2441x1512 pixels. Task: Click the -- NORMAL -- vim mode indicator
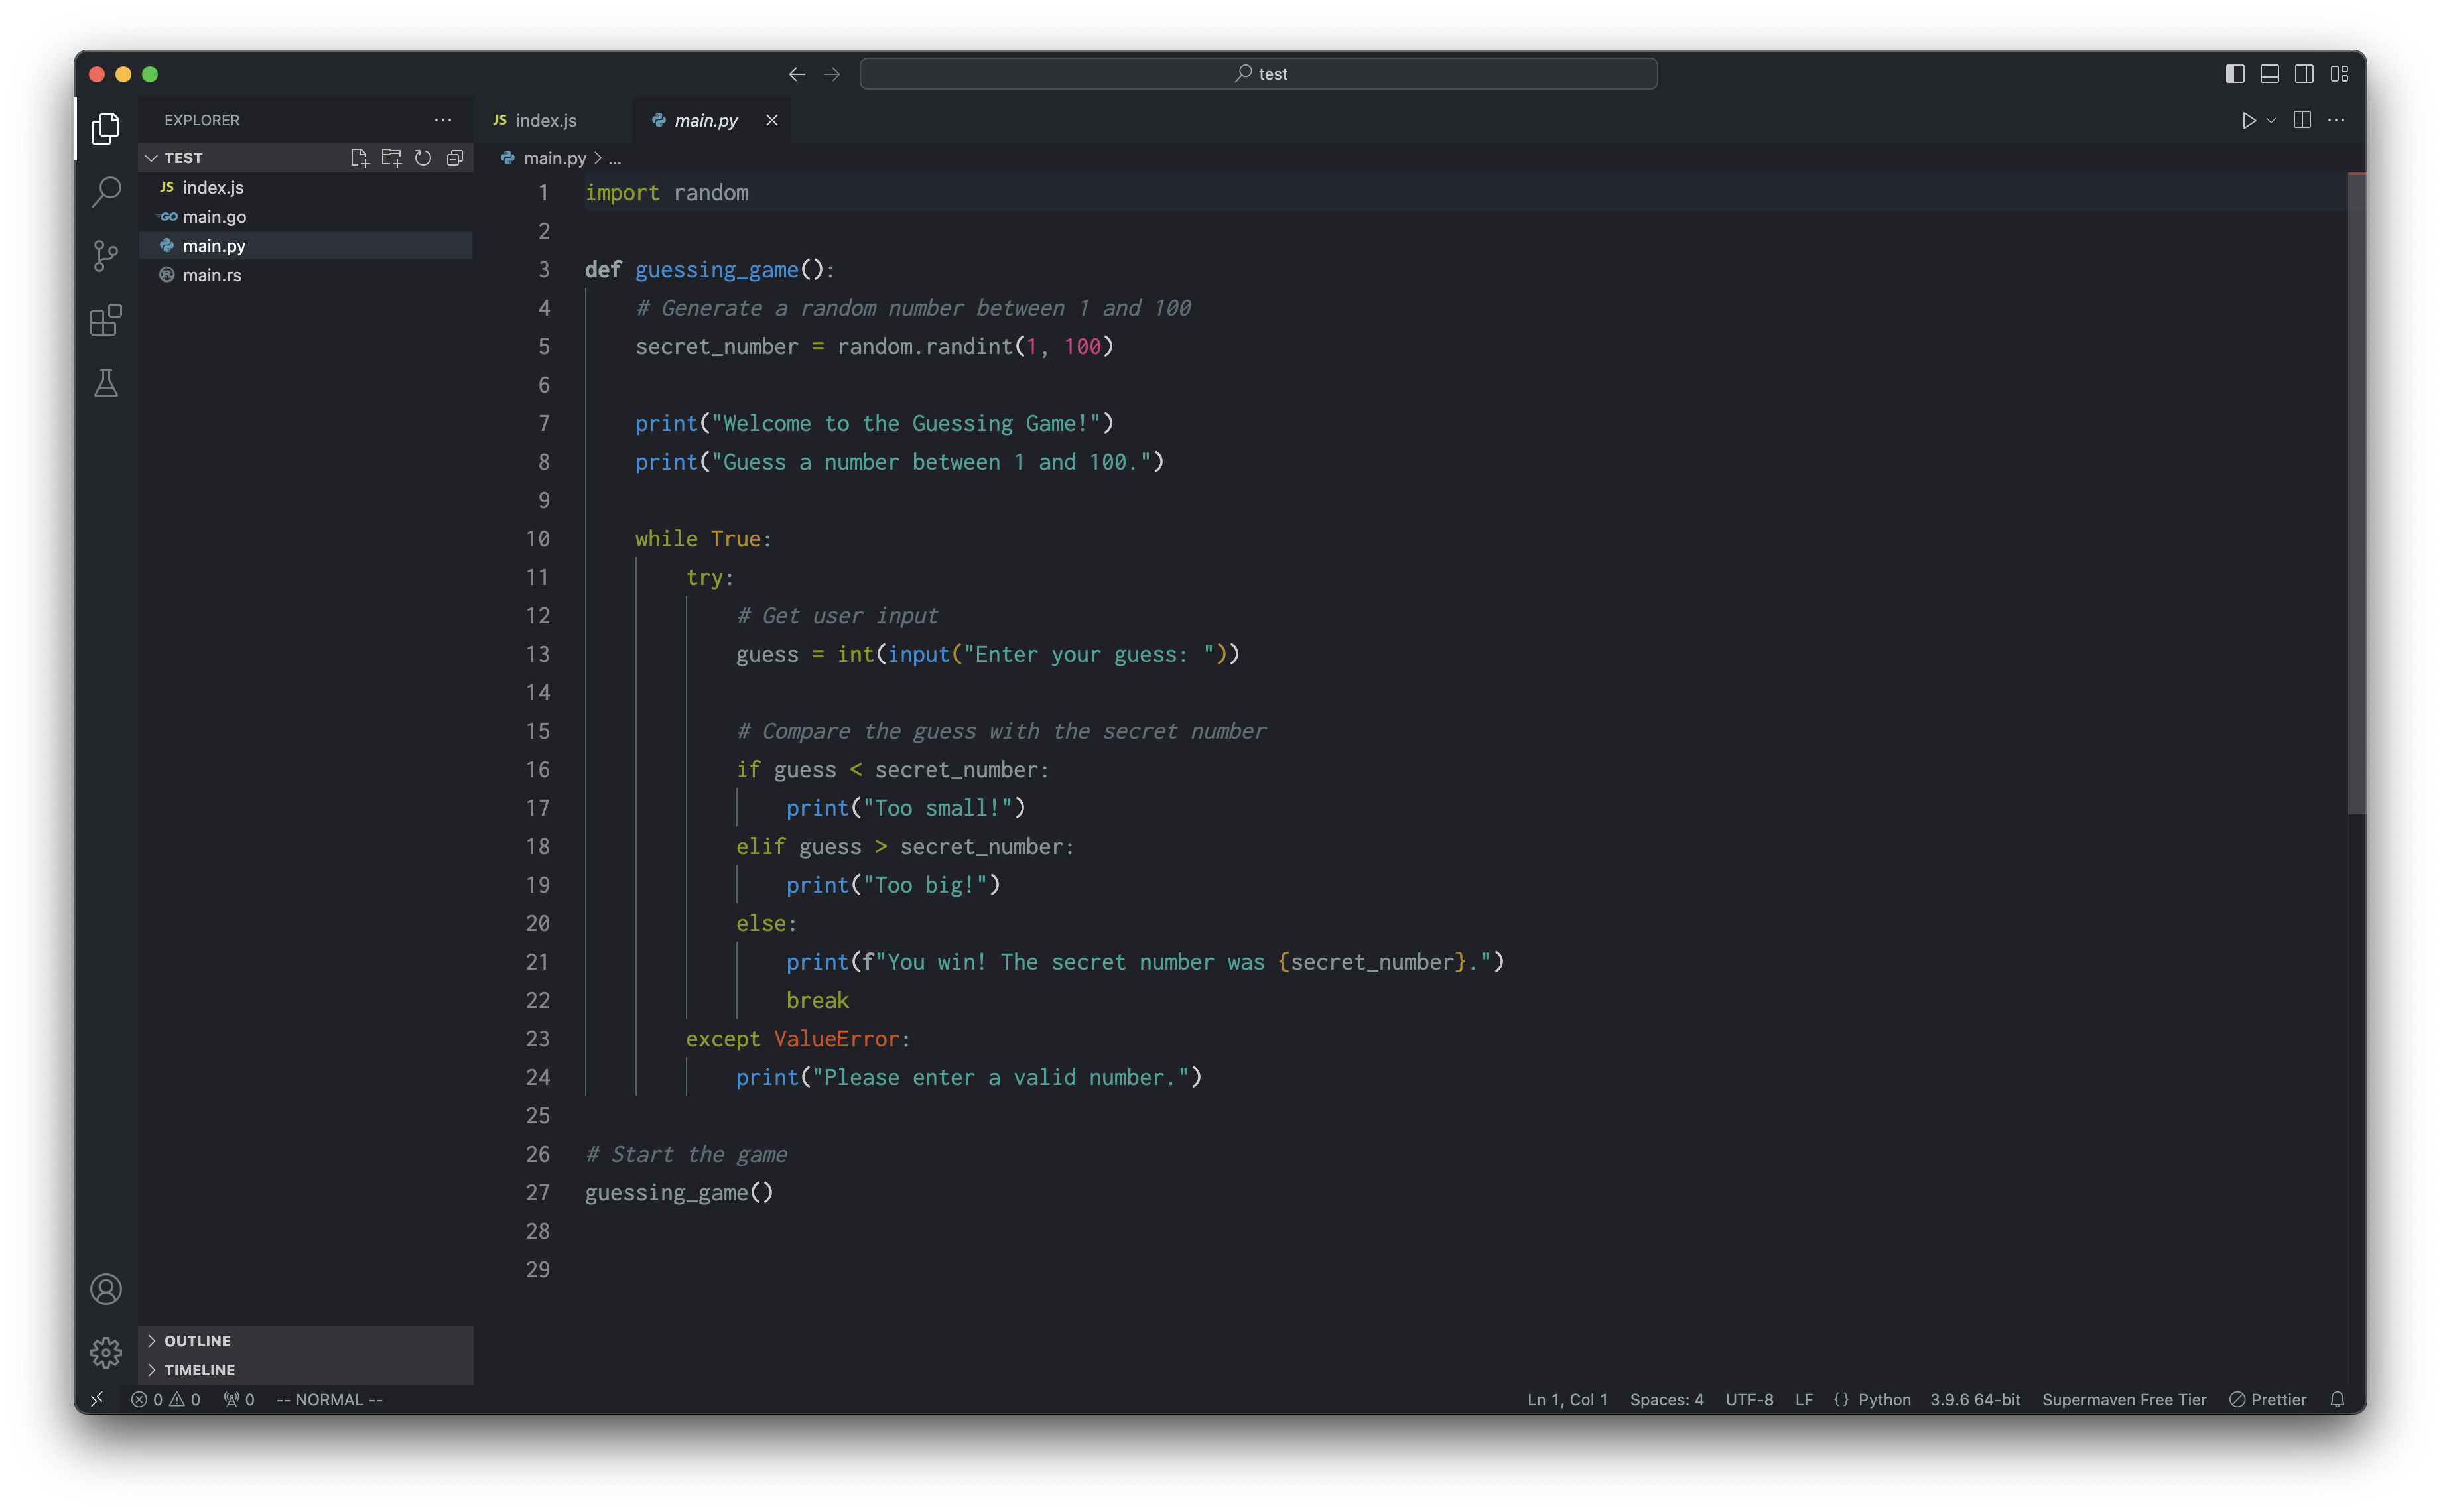tap(329, 1399)
